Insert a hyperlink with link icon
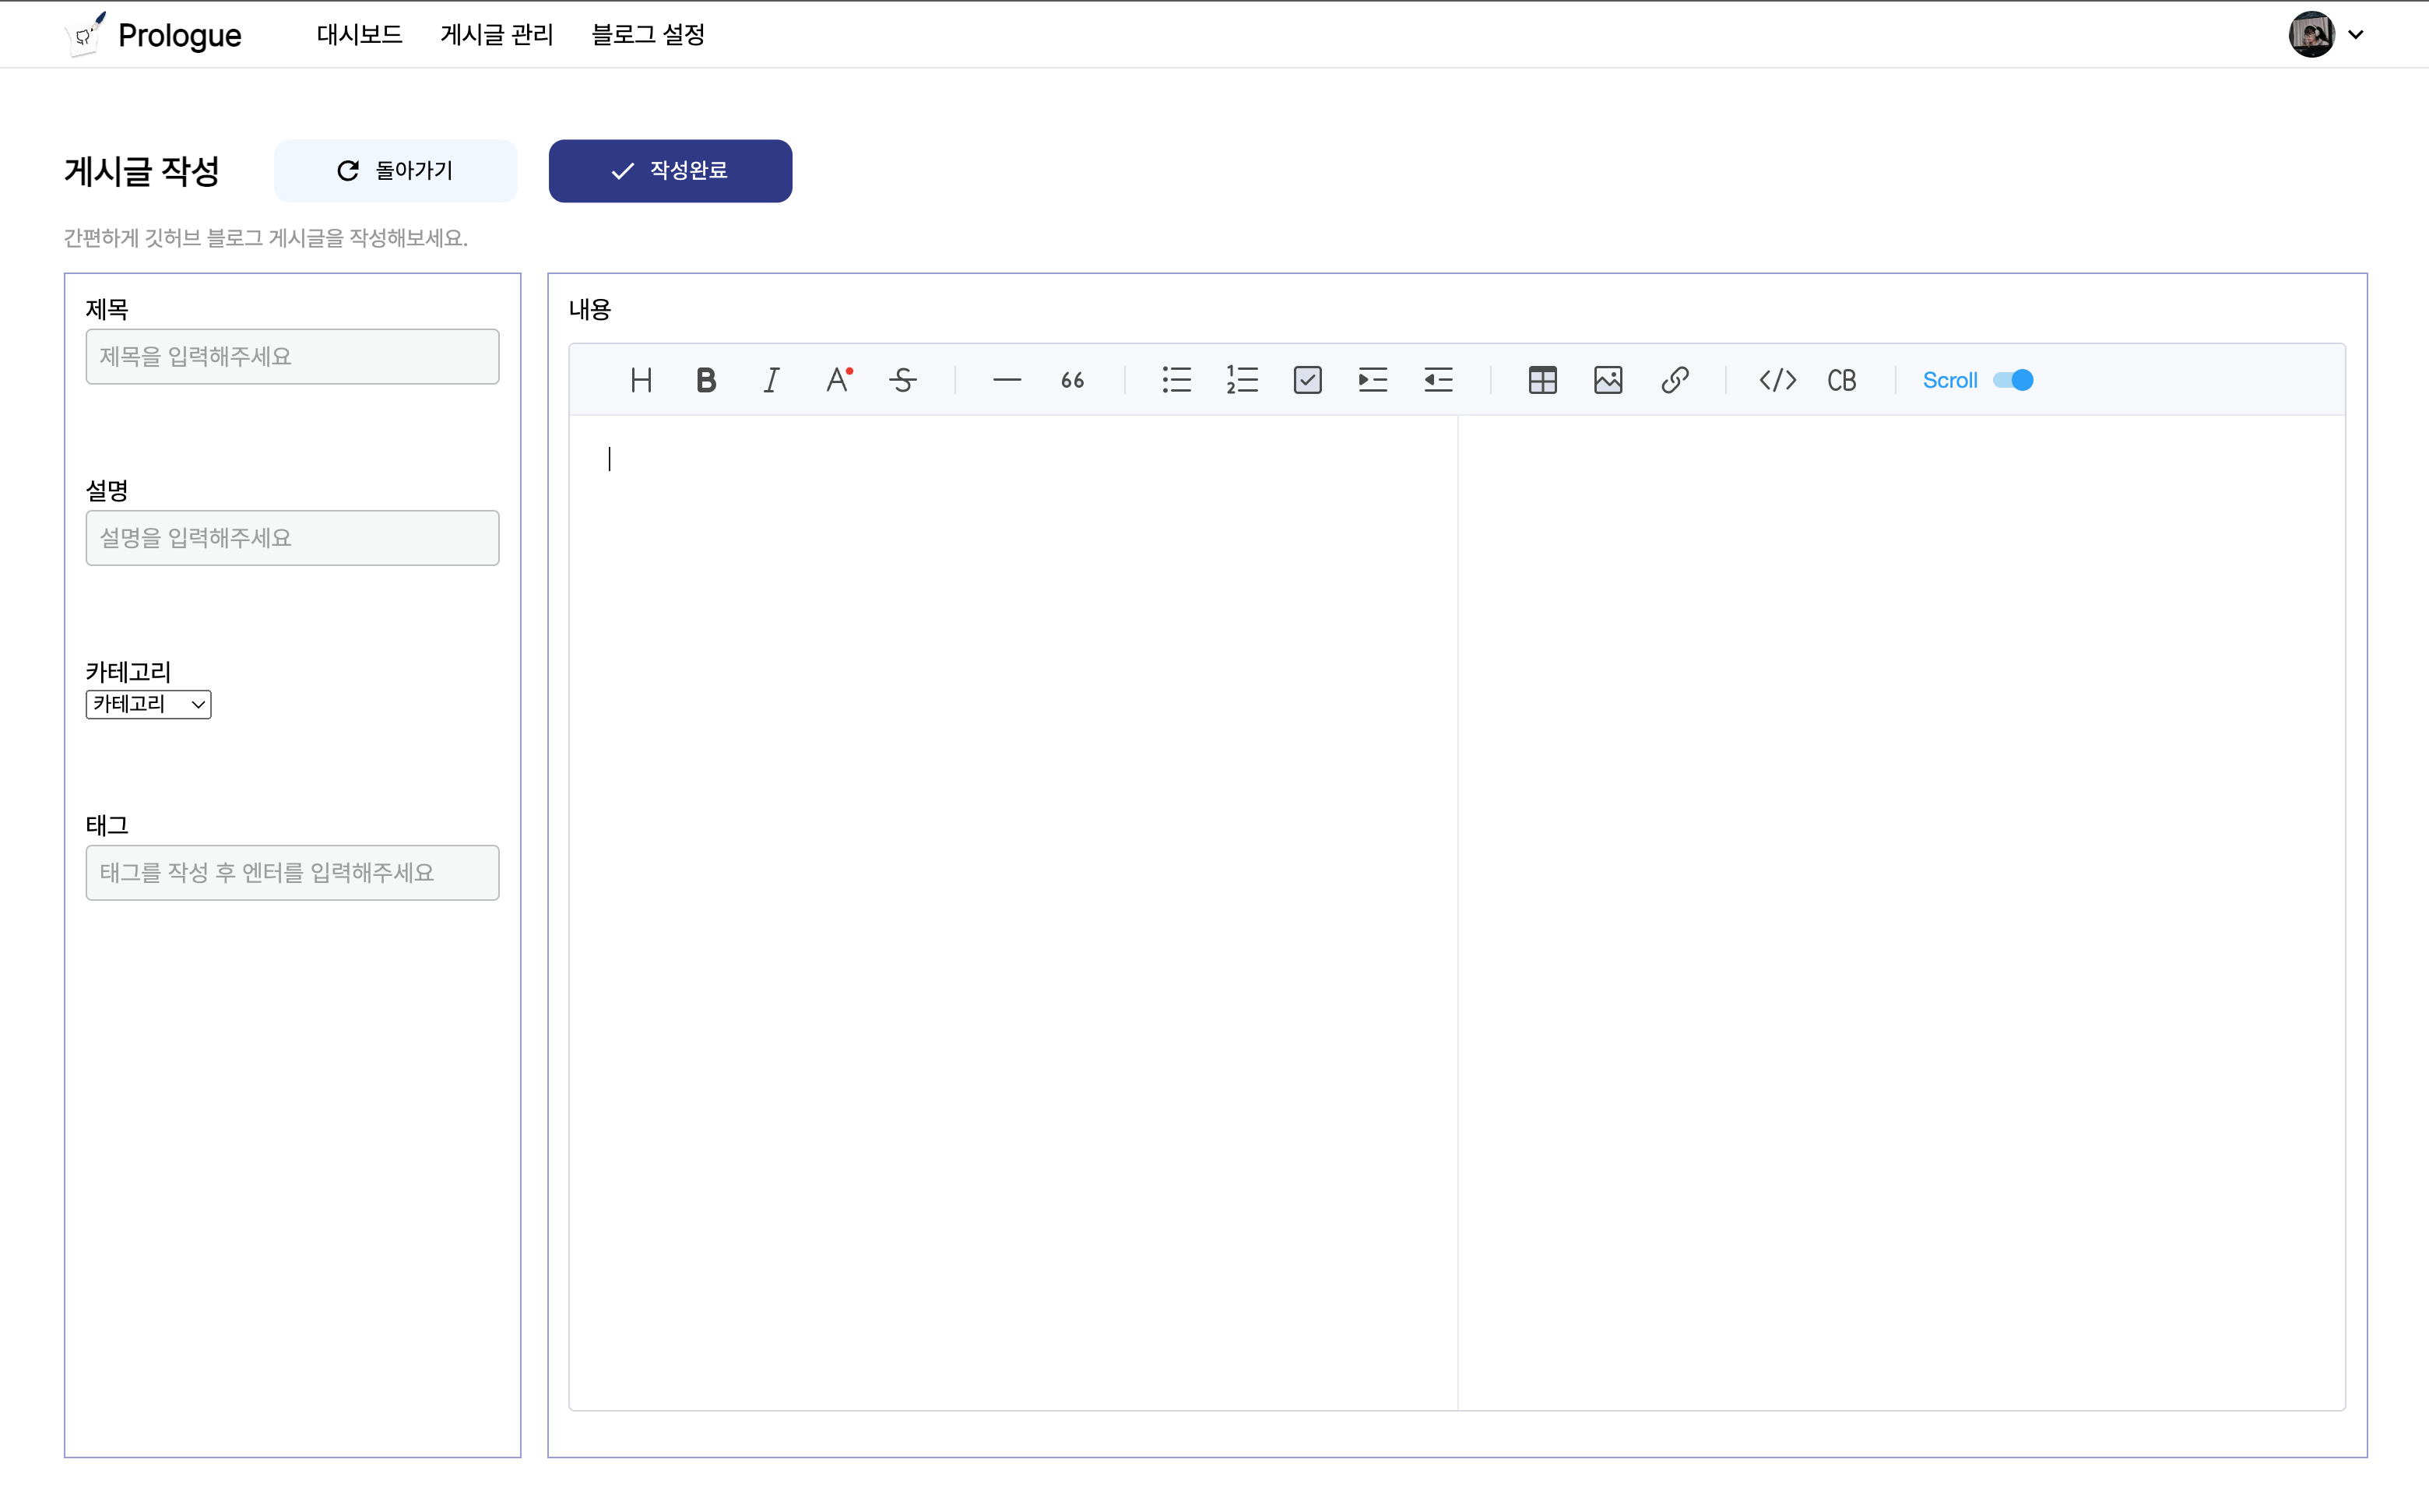The image size is (2429, 1512). point(1674,380)
